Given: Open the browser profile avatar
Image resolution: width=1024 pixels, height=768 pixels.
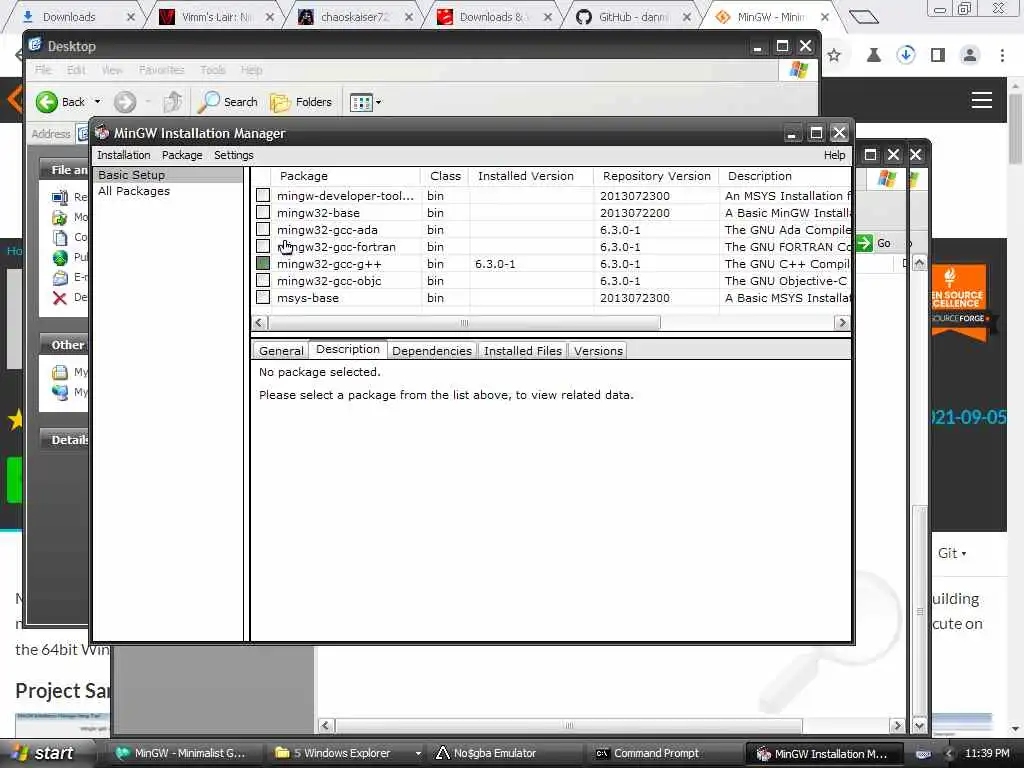Looking at the screenshot, I should 970,56.
